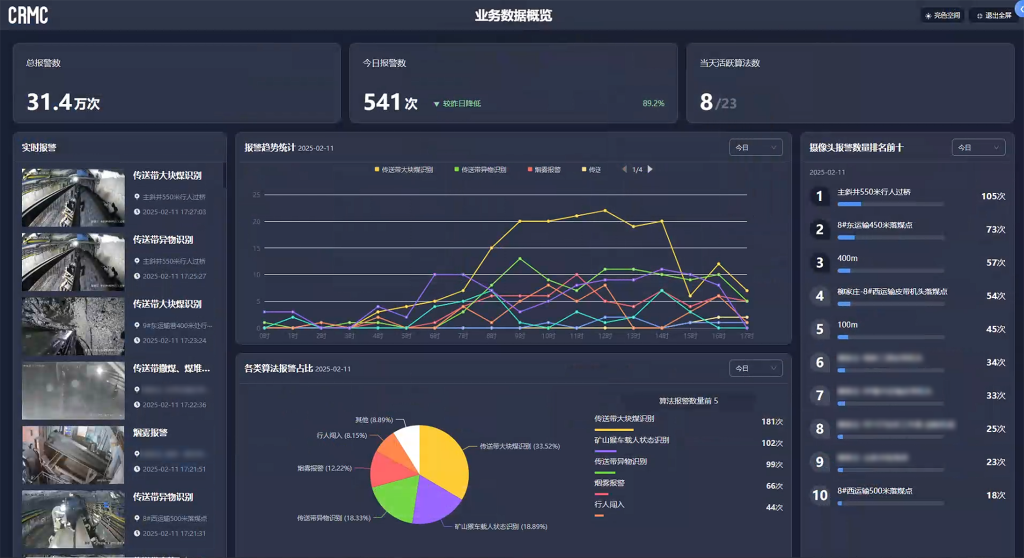1024x558 pixels.
Task: Select 矿山猴车载人状态识别 in algorithm top 5 list
Action: click(x=632, y=440)
